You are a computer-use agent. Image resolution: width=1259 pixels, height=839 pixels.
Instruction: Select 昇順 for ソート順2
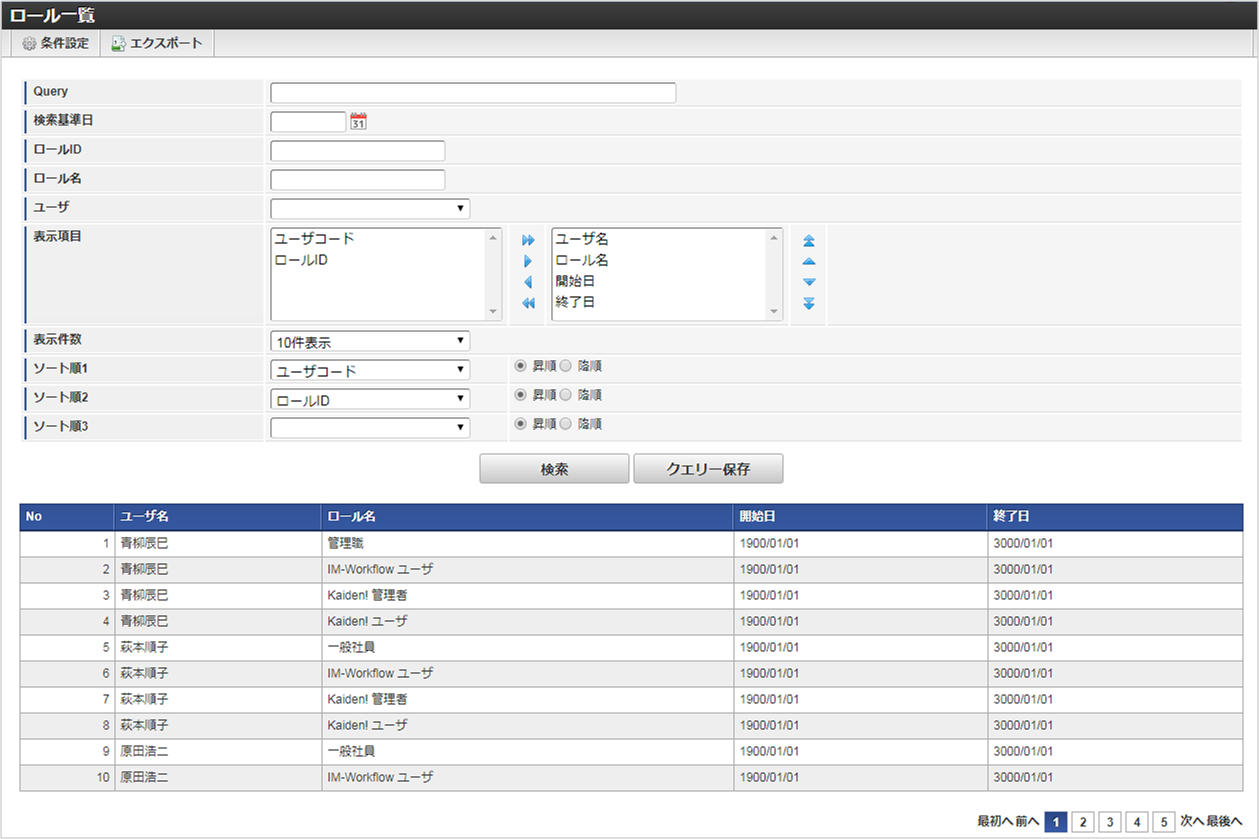(x=520, y=395)
